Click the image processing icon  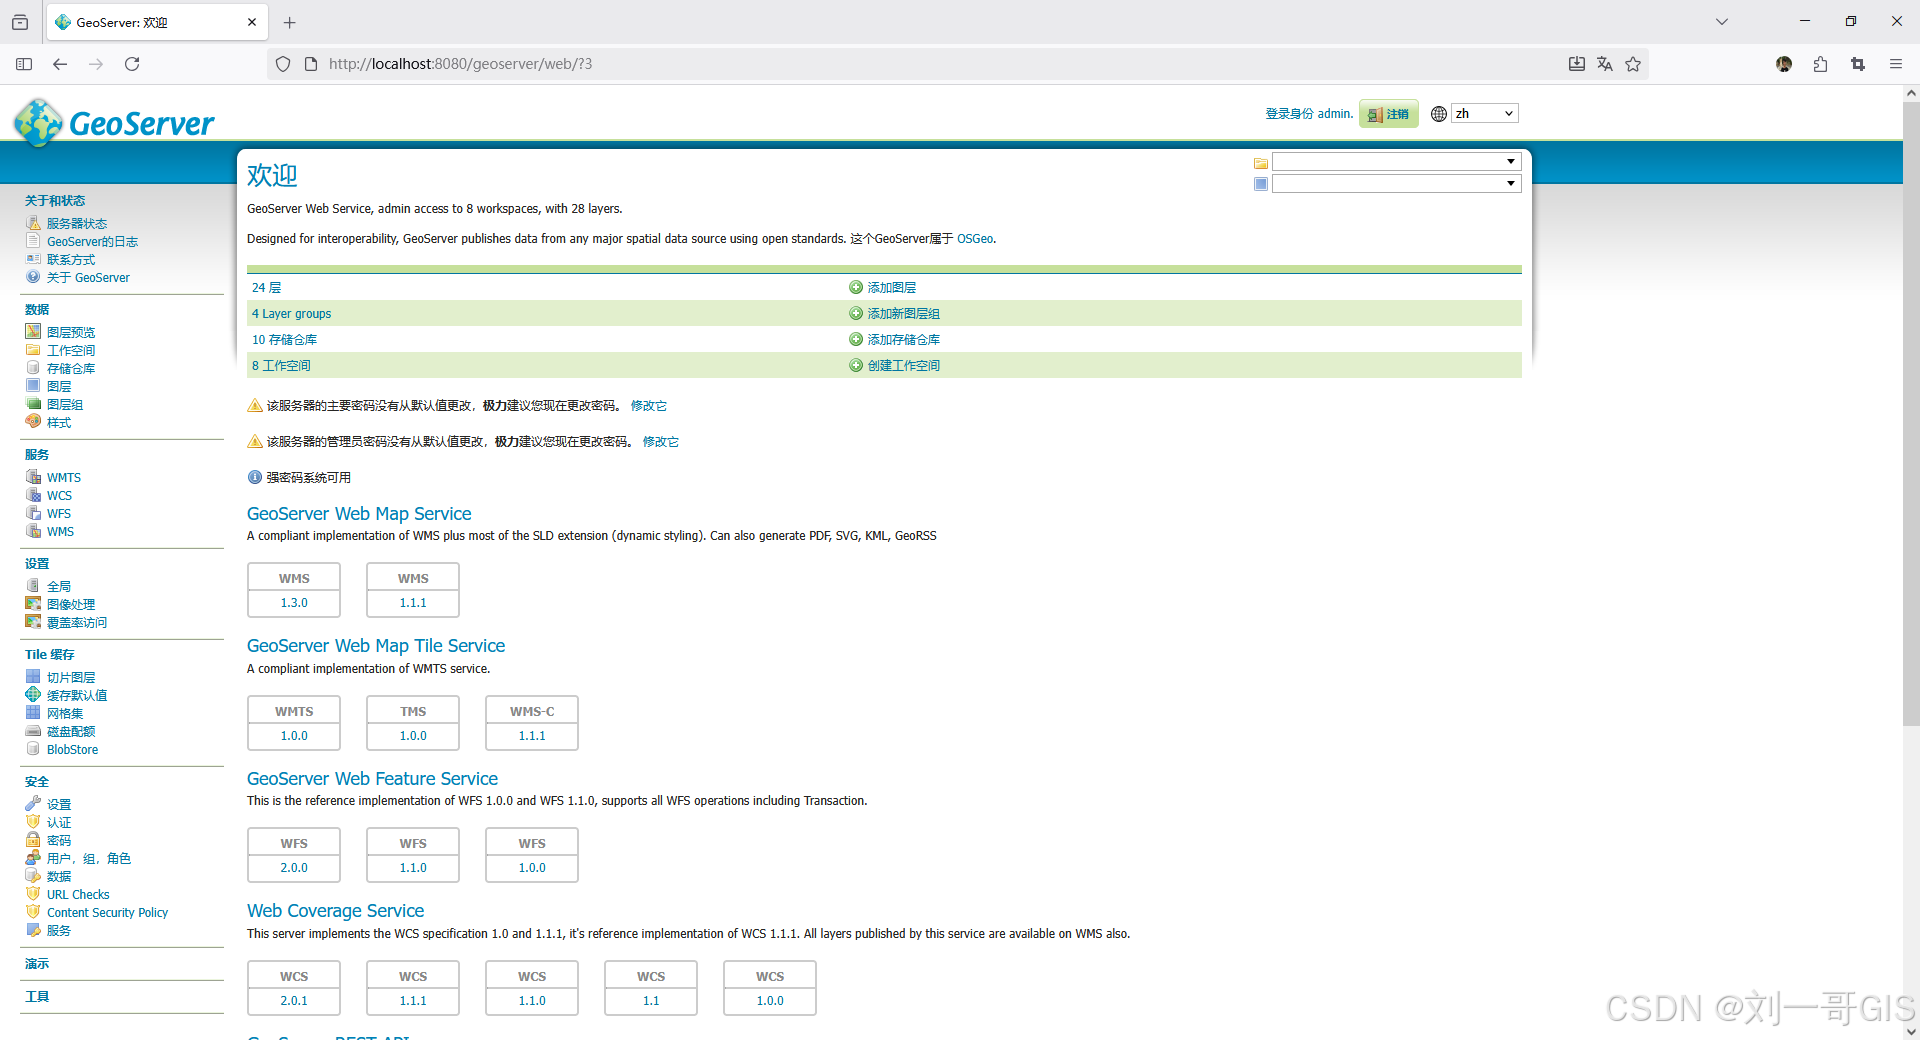tap(33, 604)
